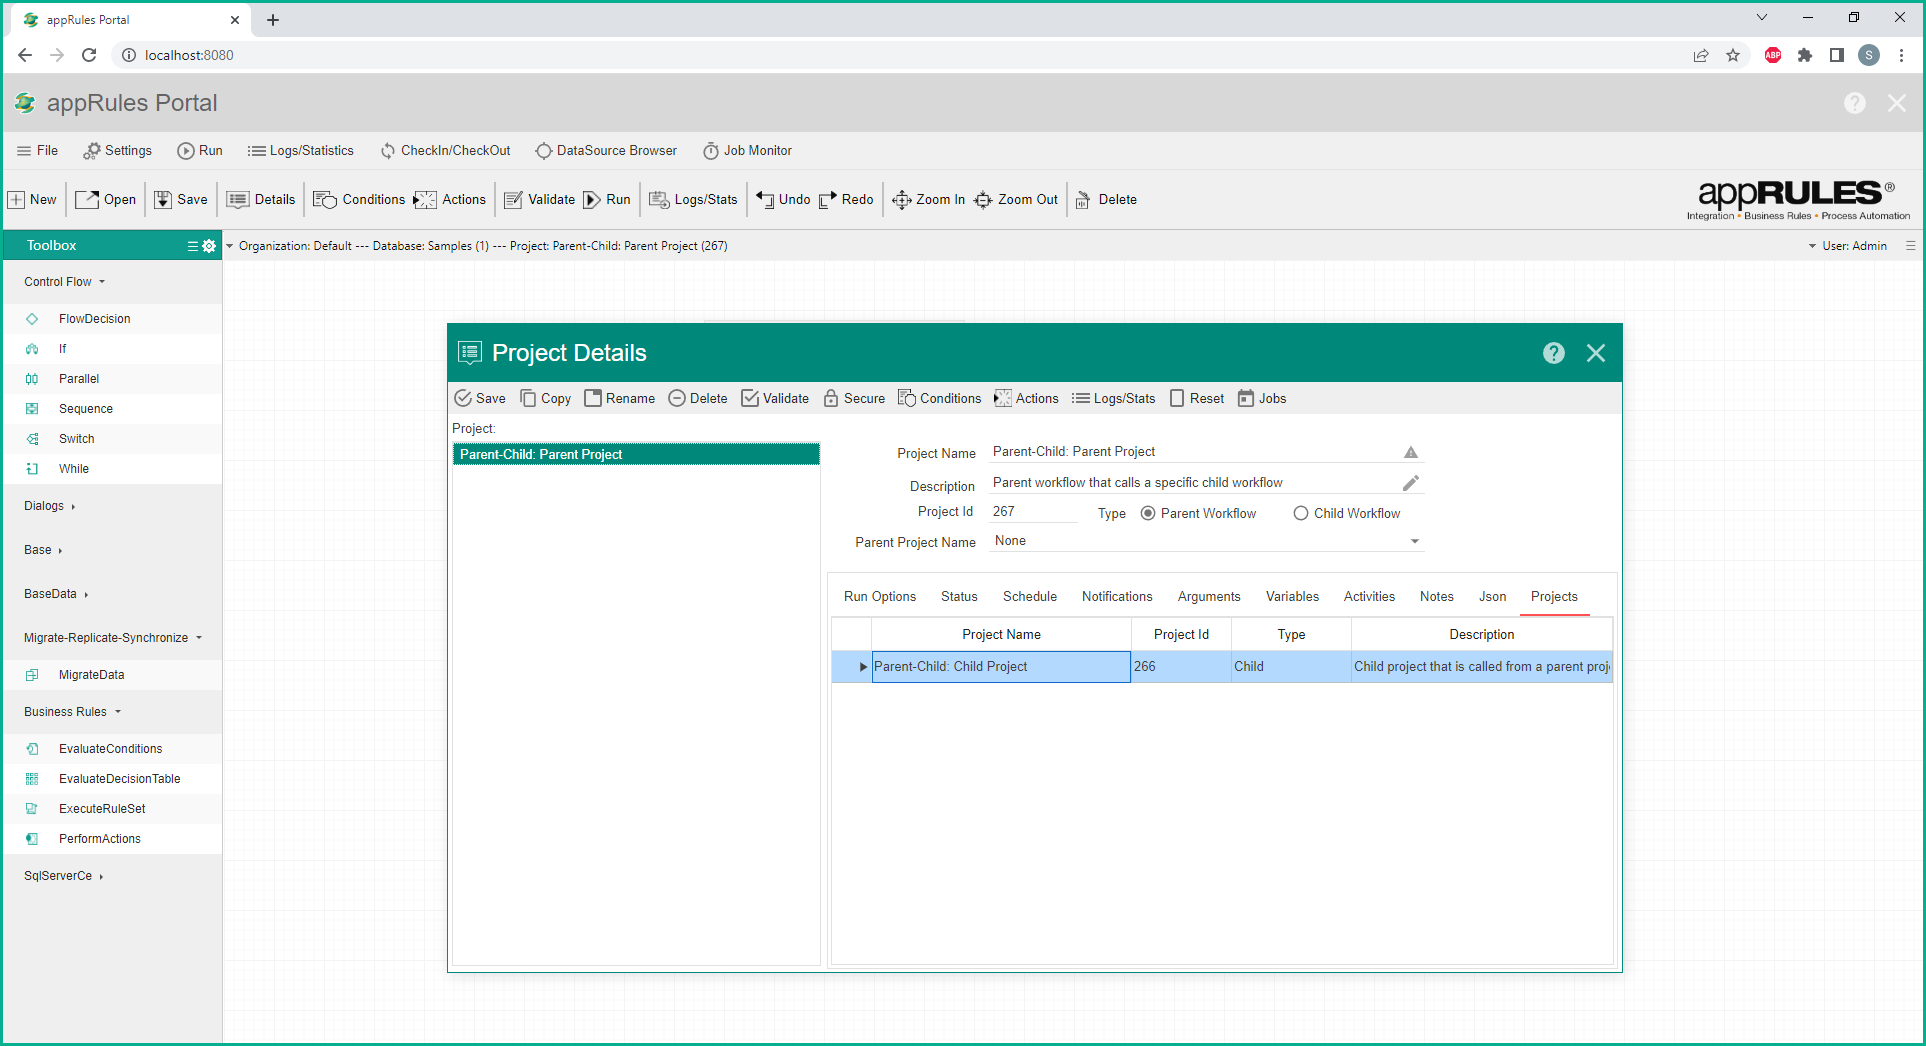Viewport: 1926px width, 1046px height.
Task: Click the Jobs calendar icon in dialog
Action: [x=1245, y=398]
